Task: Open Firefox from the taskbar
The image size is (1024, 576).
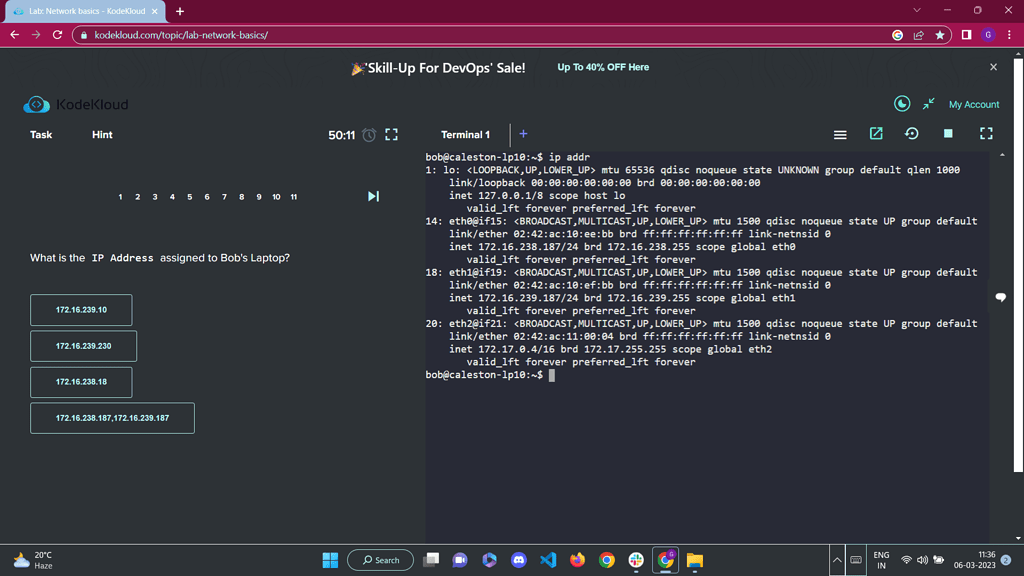Action: point(577,560)
